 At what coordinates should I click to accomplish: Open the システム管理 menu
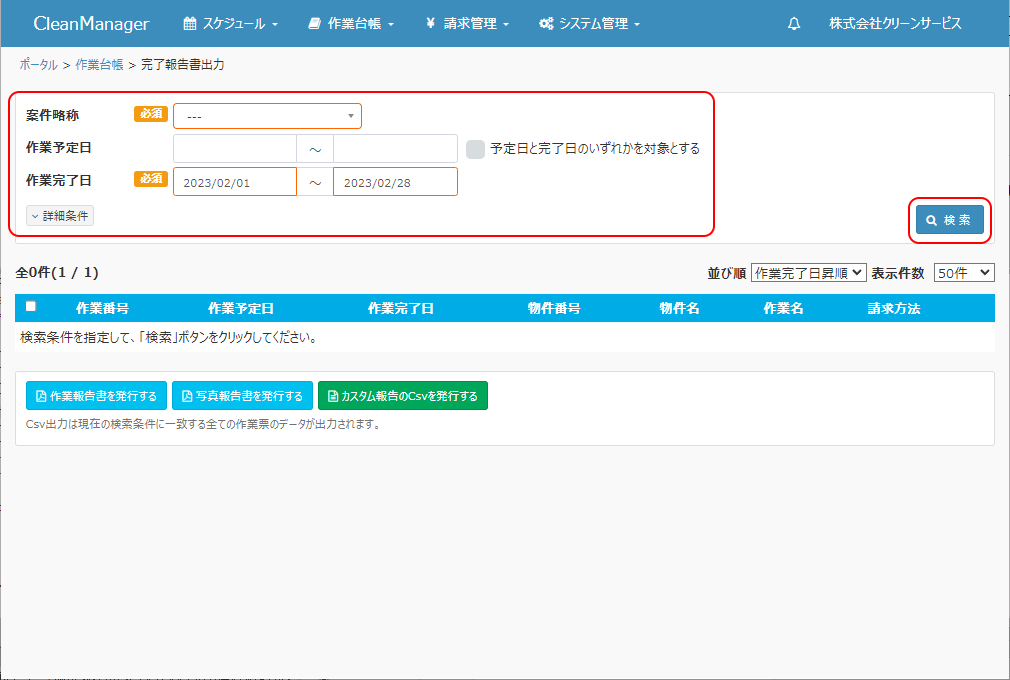589,24
